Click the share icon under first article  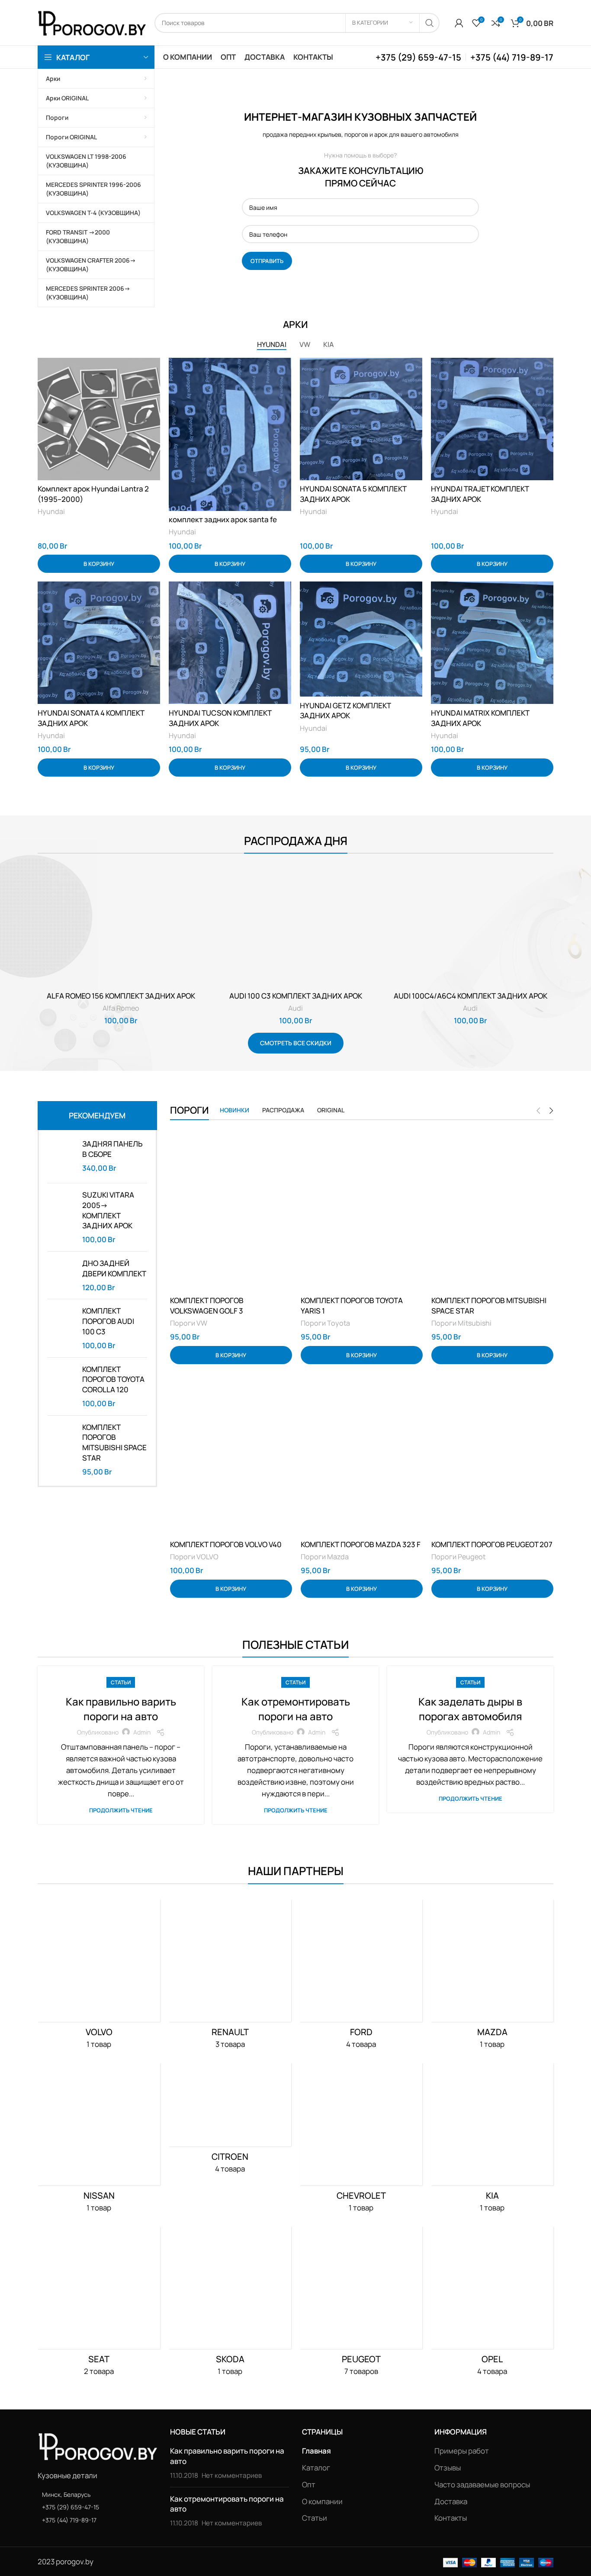(x=160, y=1732)
